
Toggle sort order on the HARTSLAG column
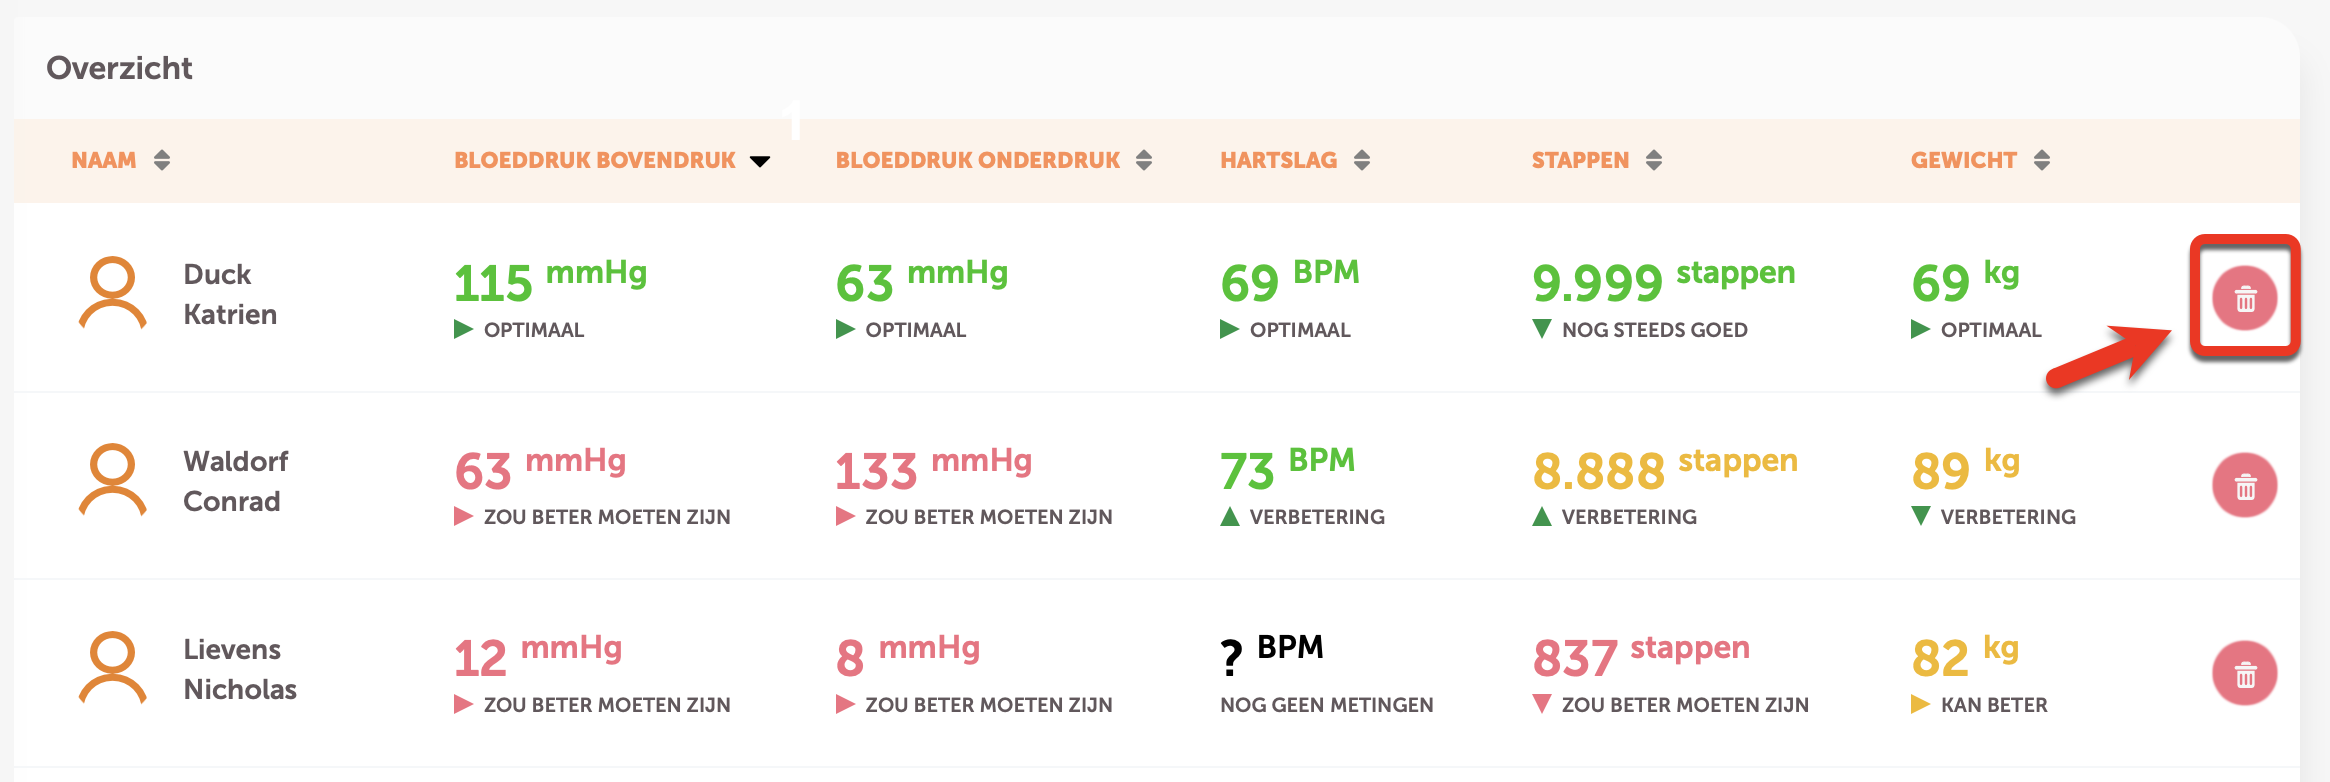tap(1361, 159)
